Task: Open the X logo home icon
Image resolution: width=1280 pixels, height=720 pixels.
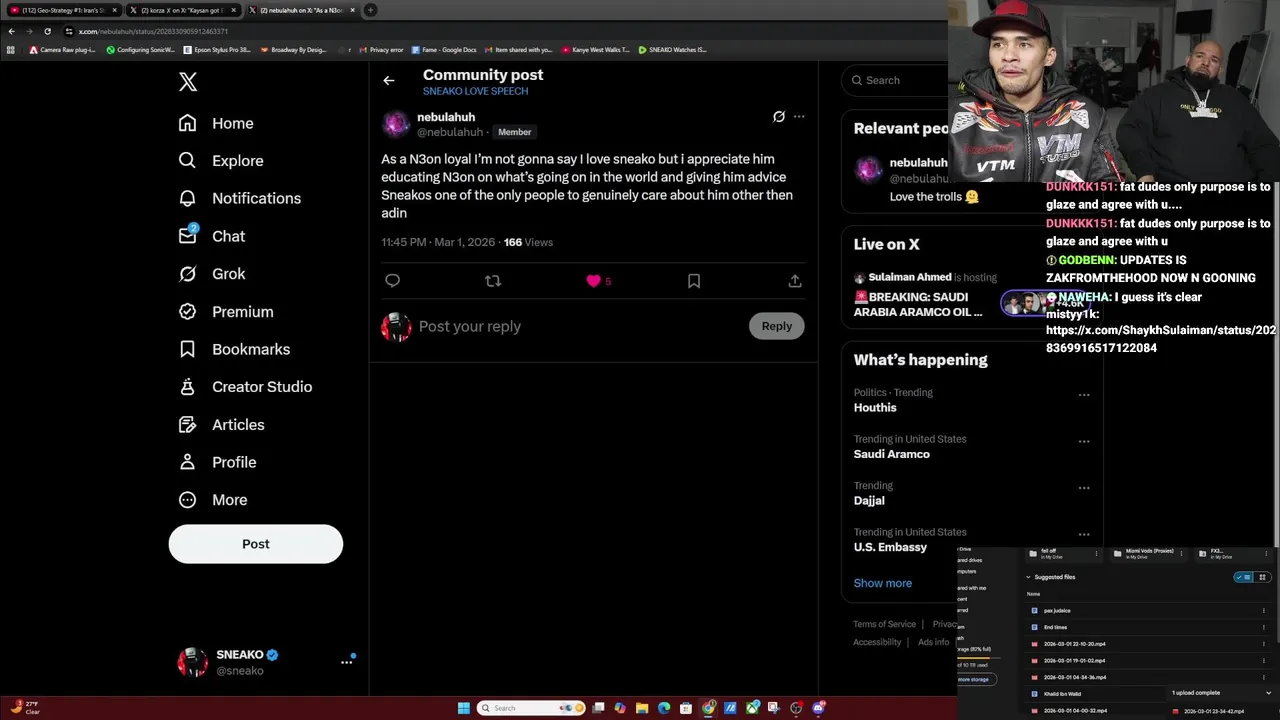Action: pos(188,82)
